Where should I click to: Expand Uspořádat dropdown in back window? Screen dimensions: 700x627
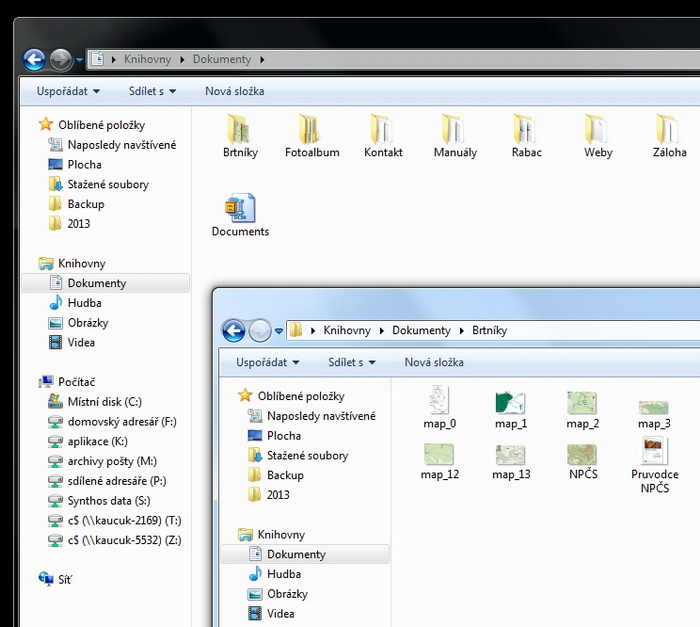click(x=68, y=91)
